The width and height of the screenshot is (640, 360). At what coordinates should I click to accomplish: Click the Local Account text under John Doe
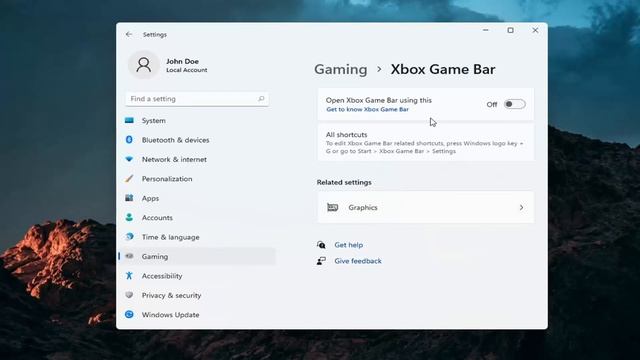187,70
